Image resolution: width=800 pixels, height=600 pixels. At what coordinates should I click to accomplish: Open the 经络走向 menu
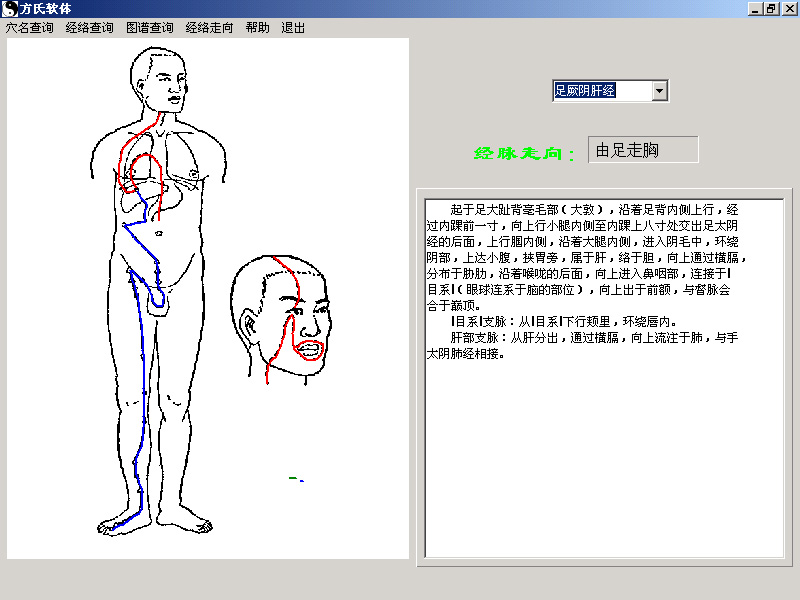coord(210,28)
